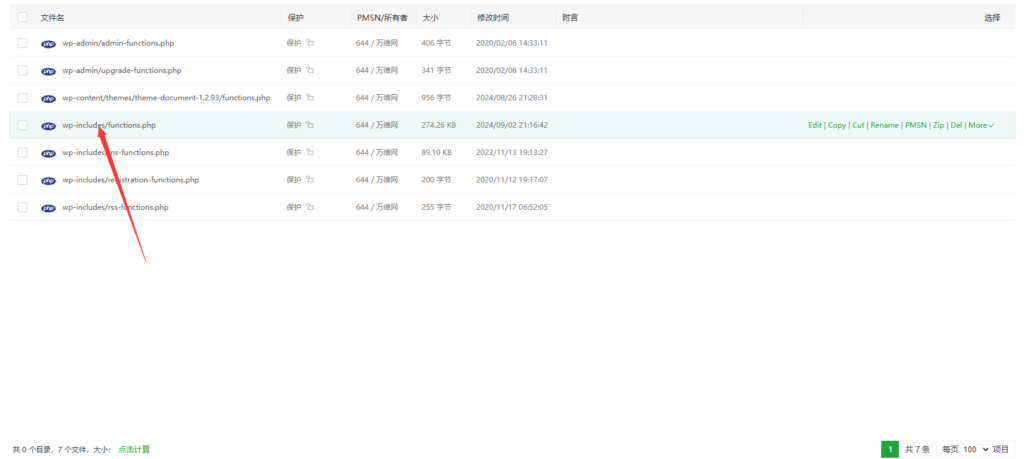
Task: Click Zip for wp-includes/functions.php
Action: click(x=938, y=125)
